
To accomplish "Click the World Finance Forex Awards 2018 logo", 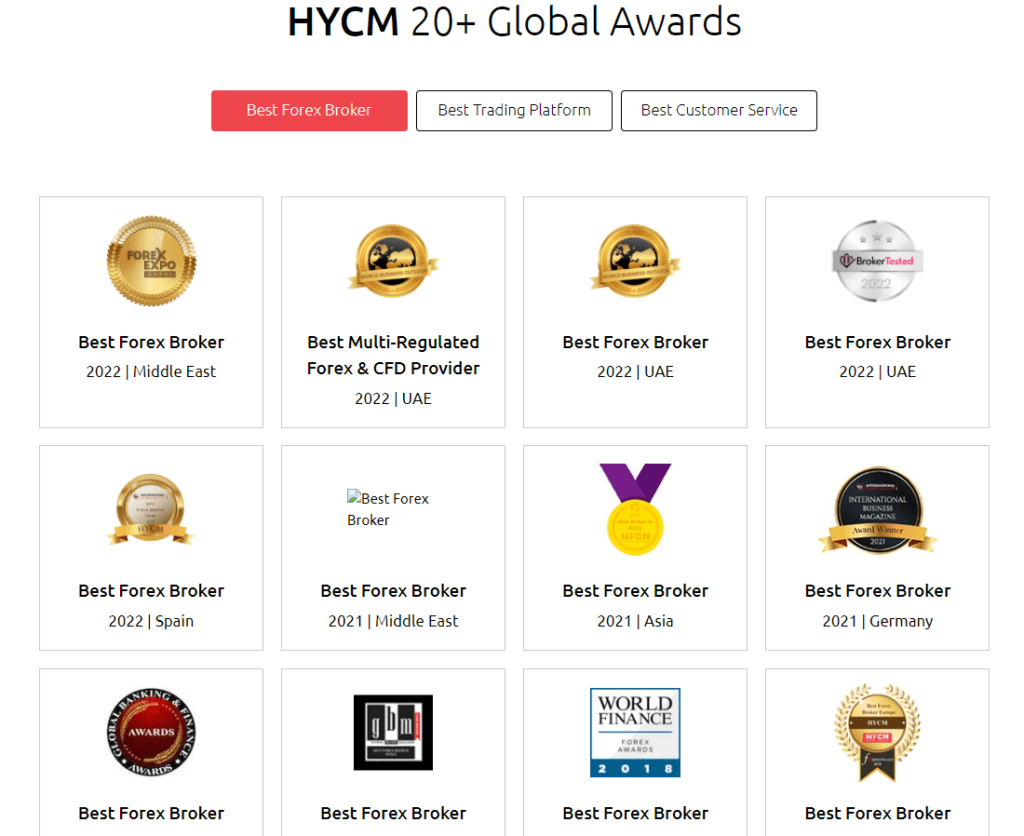I will [x=635, y=733].
